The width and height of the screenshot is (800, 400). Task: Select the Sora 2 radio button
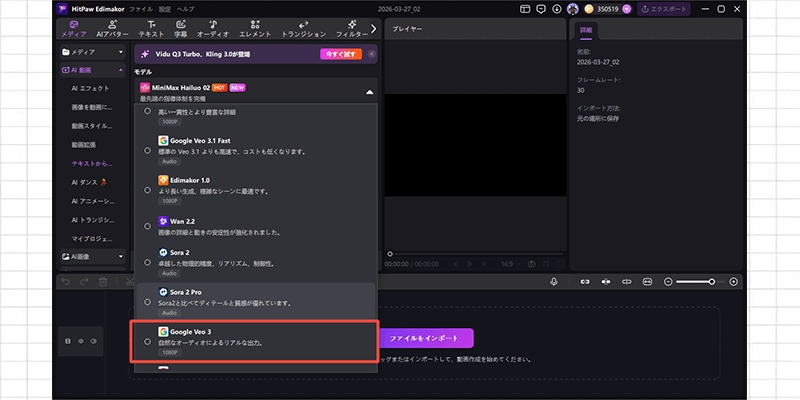[x=147, y=262]
